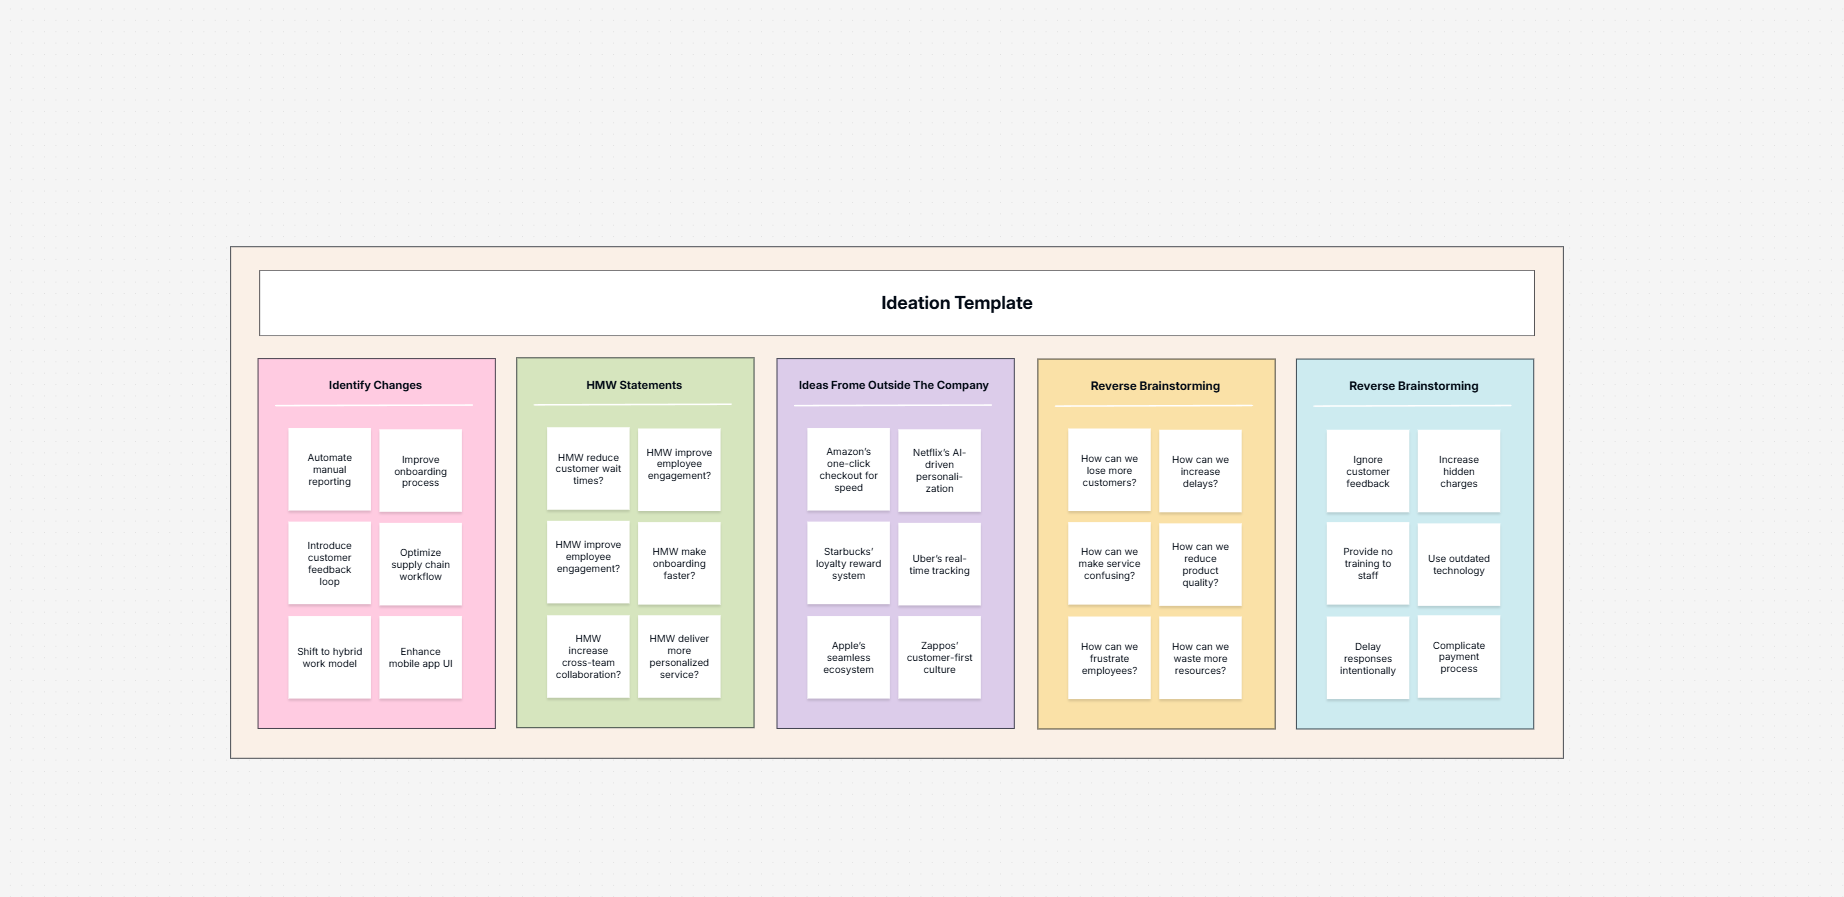This screenshot has width=1844, height=897.
Task: Select the Improve onboarding process note
Action: [x=420, y=471]
